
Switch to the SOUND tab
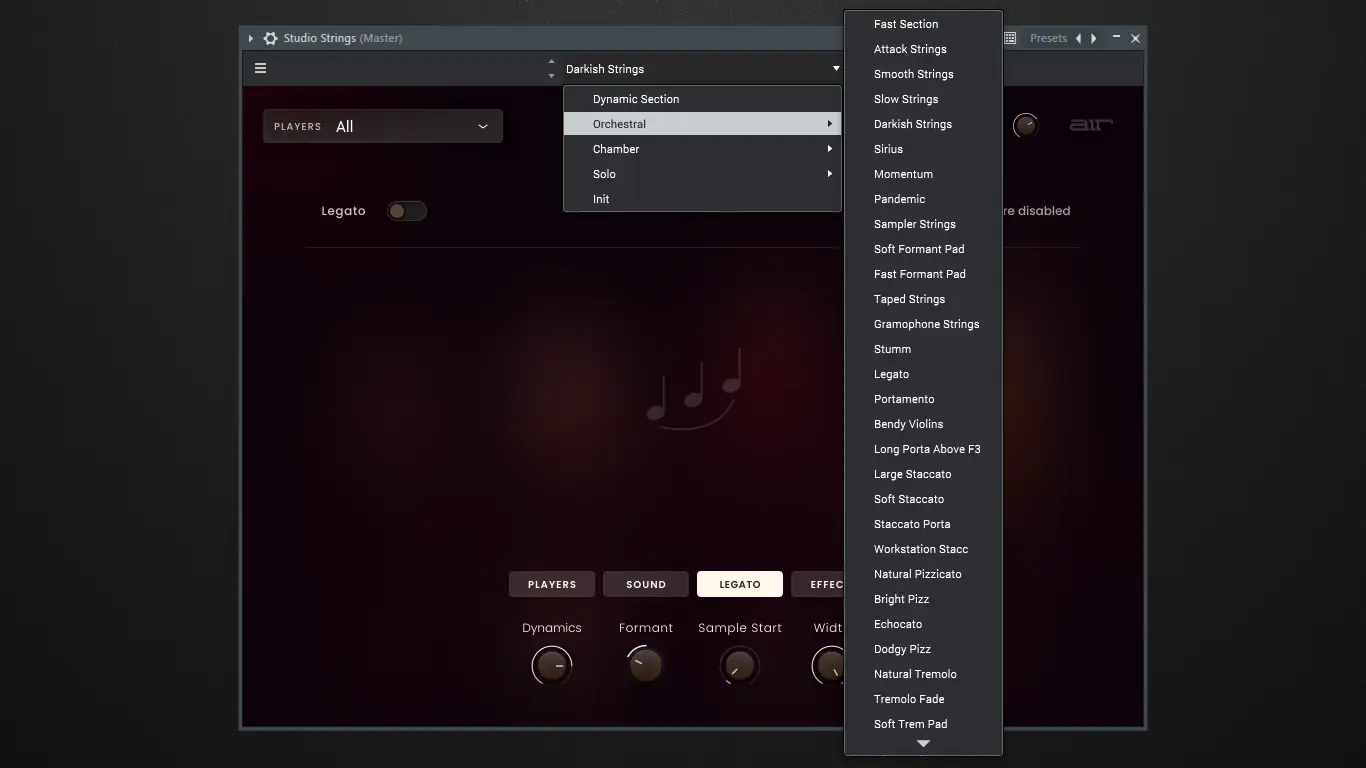click(x=646, y=584)
